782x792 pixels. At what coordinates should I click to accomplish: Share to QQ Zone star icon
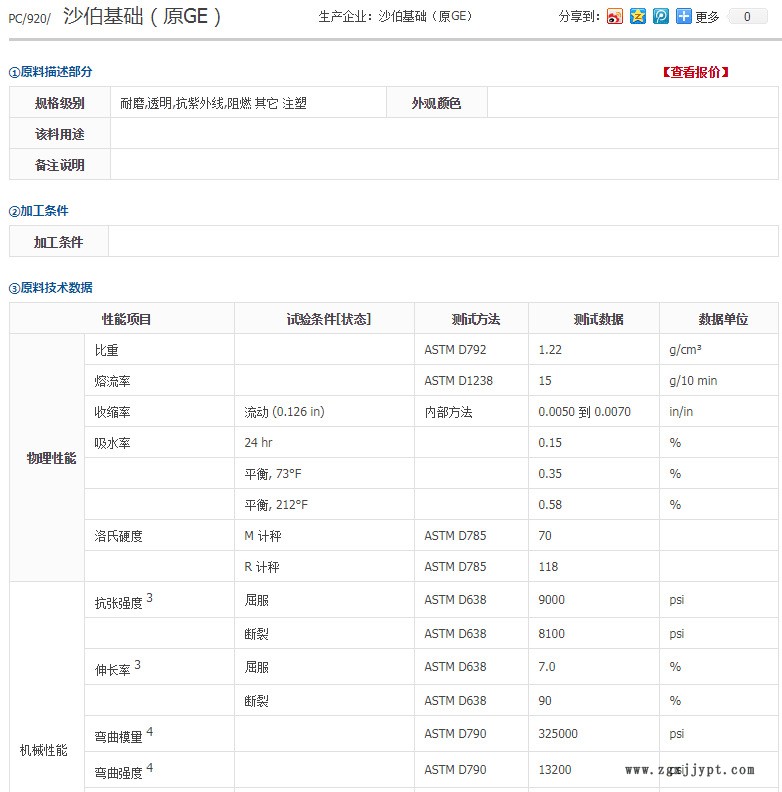tap(638, 16)
